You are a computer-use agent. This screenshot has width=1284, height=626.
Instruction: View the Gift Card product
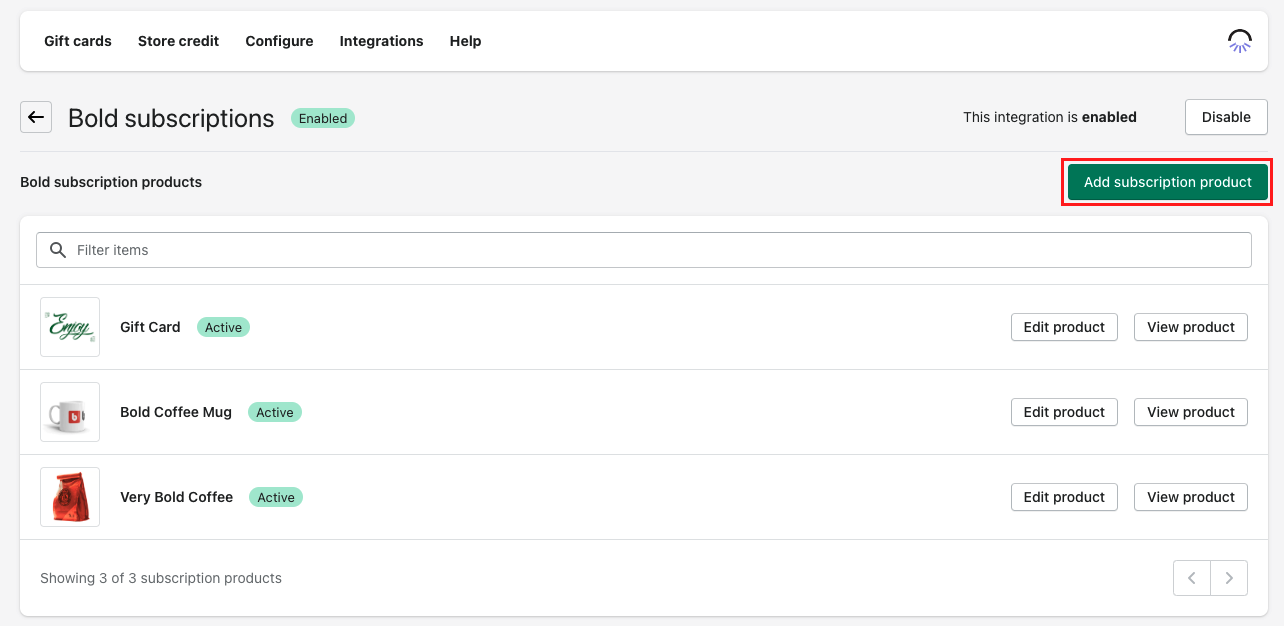pos(1191,327)
